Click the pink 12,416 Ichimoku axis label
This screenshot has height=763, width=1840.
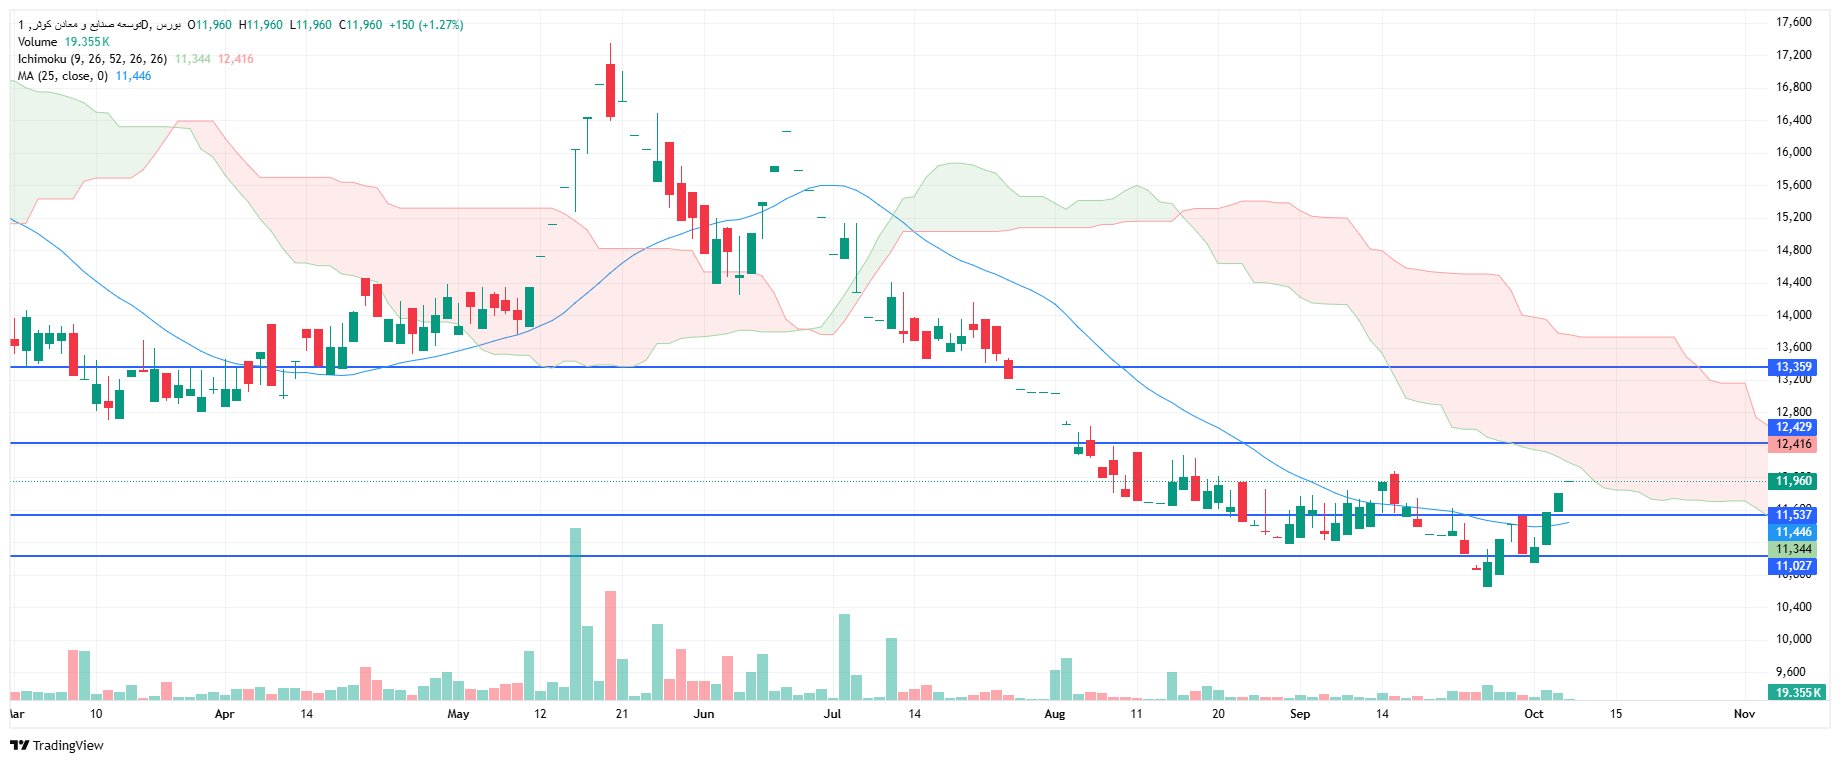[1793, 444]
